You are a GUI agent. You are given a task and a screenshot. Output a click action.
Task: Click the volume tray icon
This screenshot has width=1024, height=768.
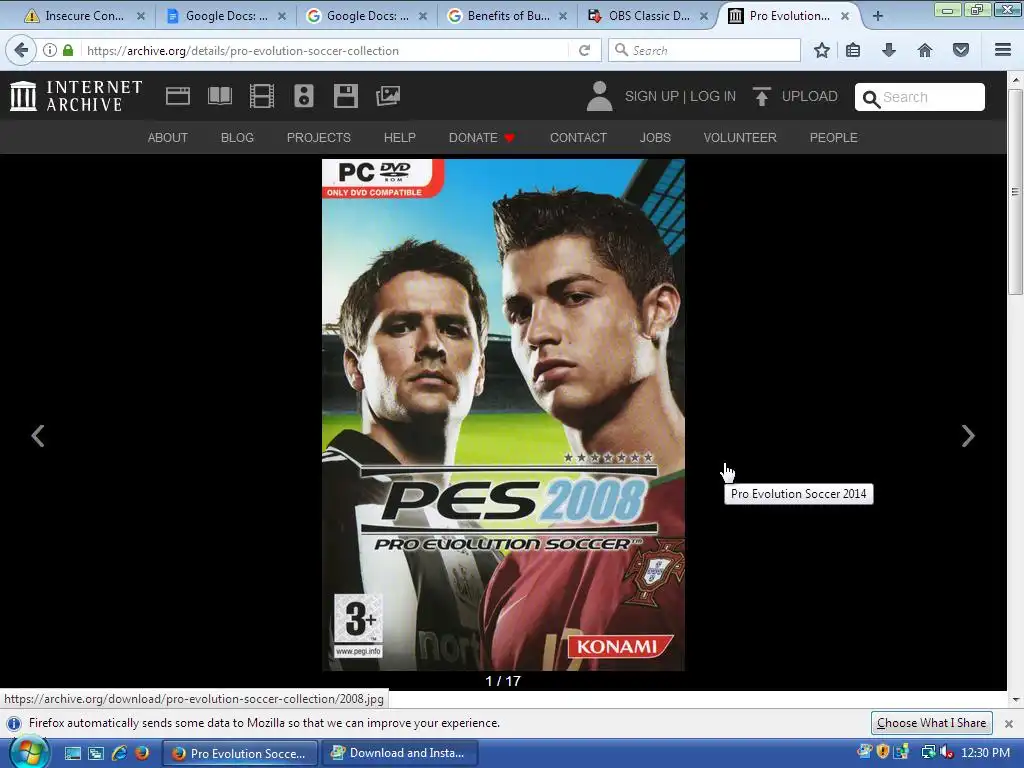tap(946, 753)
